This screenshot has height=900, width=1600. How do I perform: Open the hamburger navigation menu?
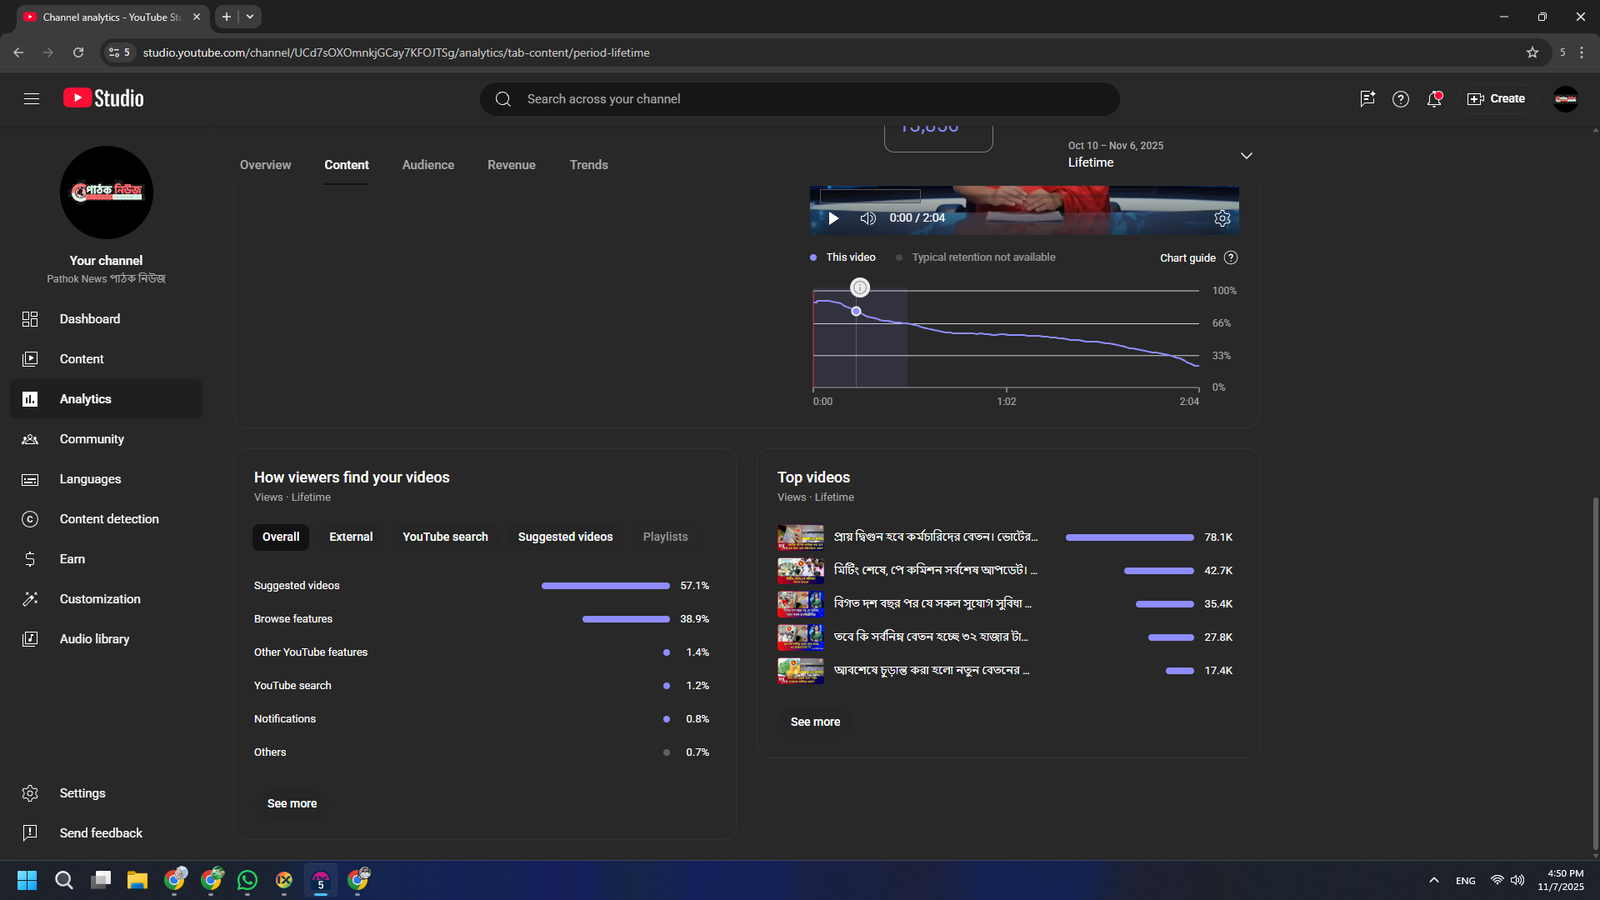click(32, 99)
